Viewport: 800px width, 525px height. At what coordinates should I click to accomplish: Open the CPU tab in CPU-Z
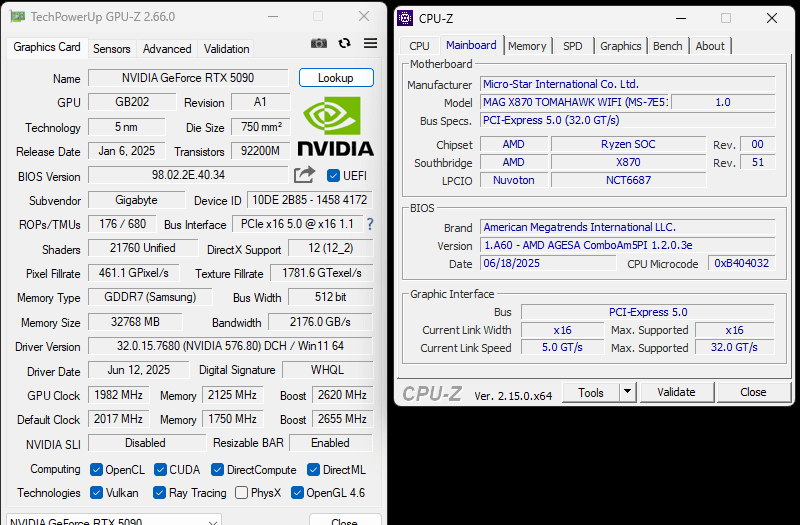(x=419, y=46)
